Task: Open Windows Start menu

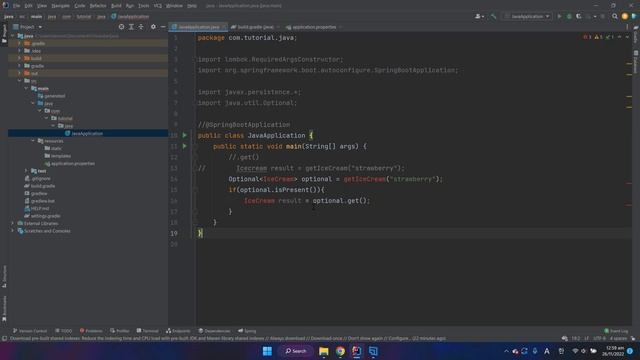Action: [267, 351]
